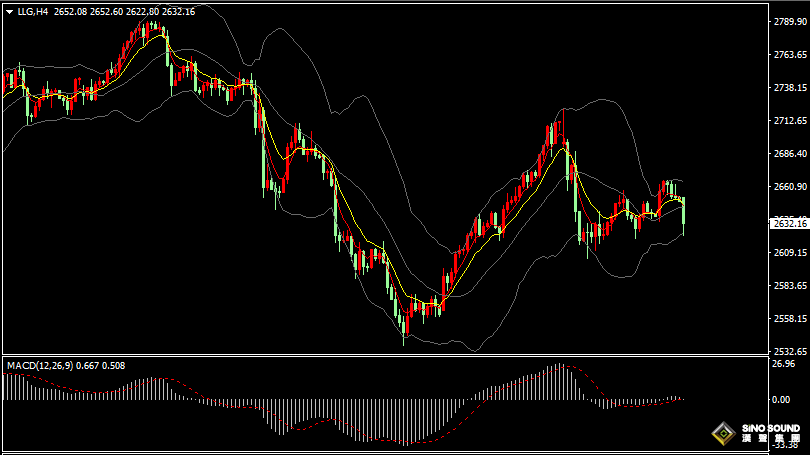This screenshot has height=455, width=810.
Task: Click the MACD values 0.667 0.508
Action: (x=101, y=366)
